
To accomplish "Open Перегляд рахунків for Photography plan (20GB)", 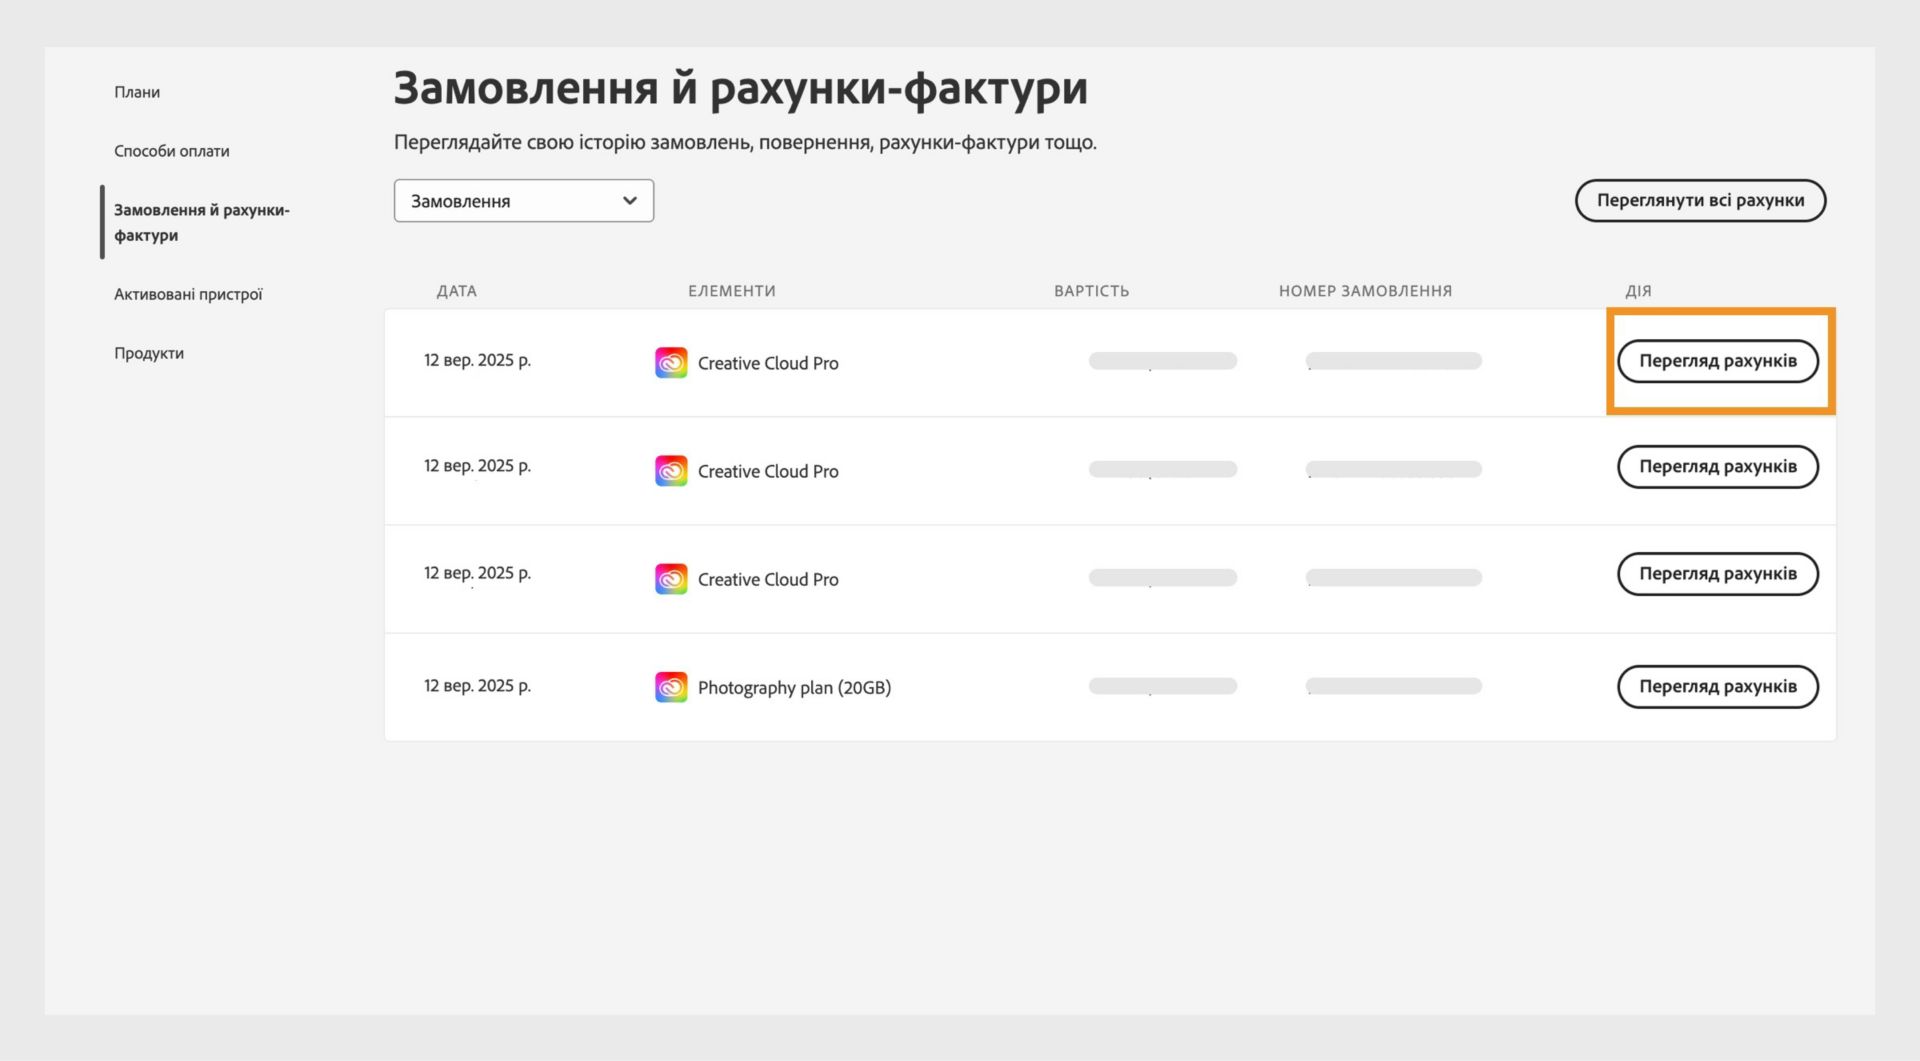I will [1718, 687].
